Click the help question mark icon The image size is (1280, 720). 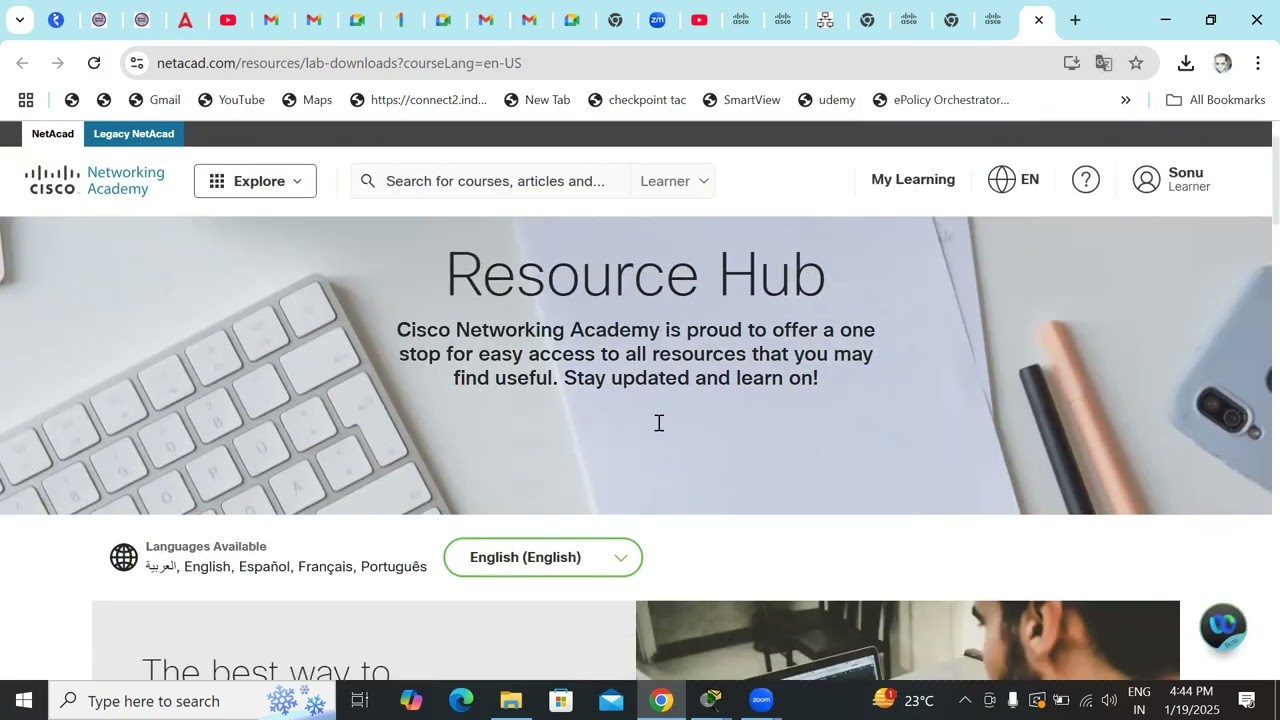click(1086, 180)
